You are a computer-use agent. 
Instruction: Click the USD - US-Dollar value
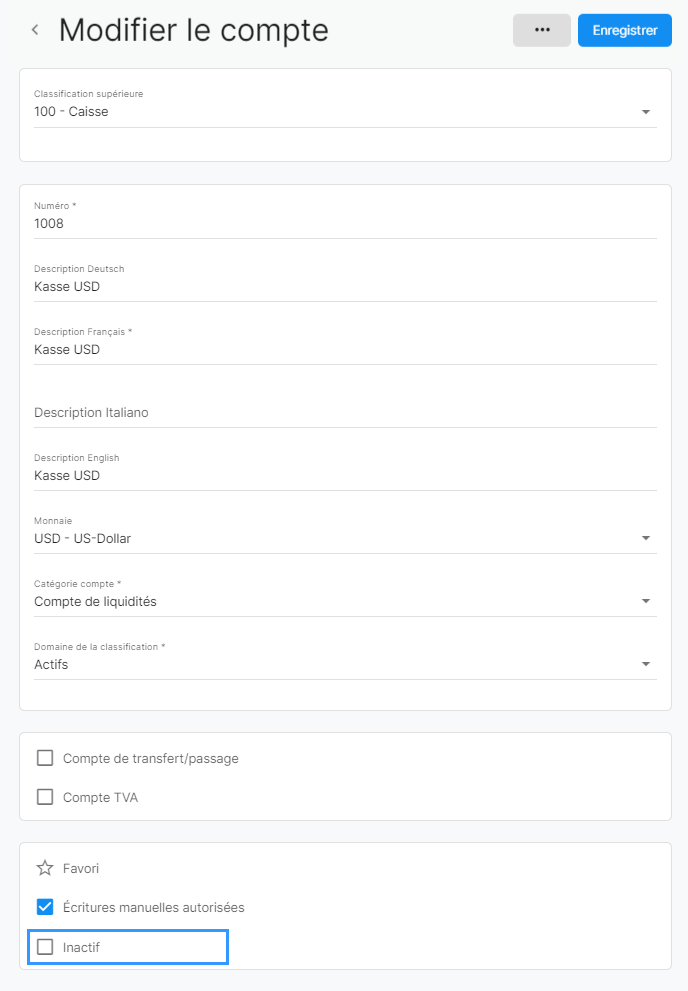point(83,538)
